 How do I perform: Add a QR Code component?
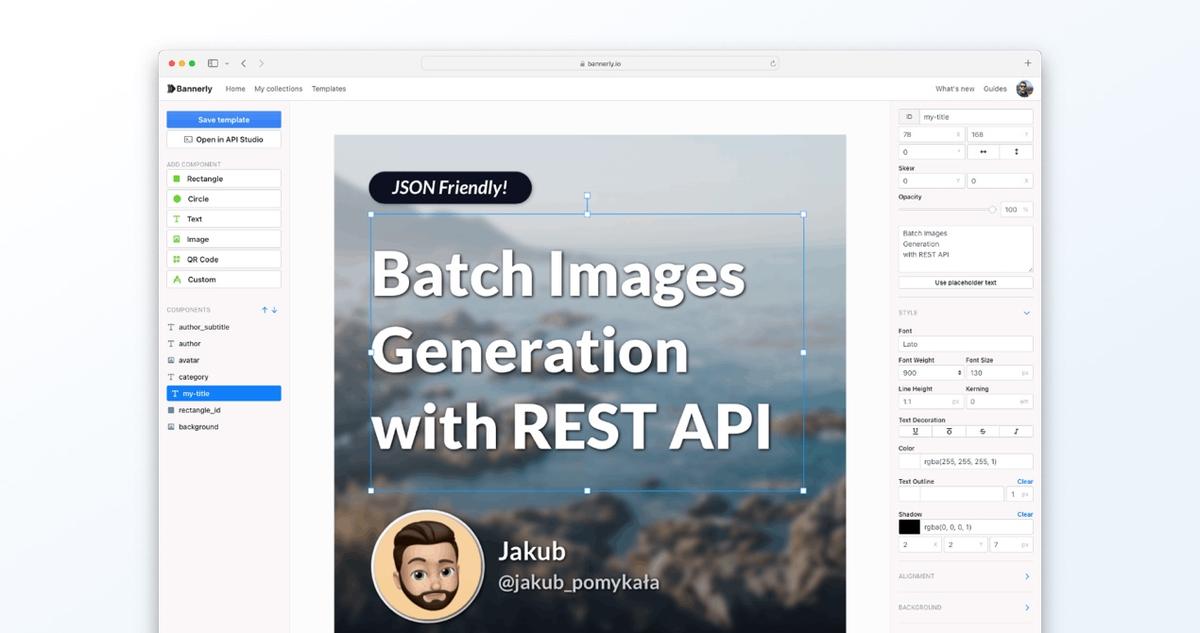[223, 258]
